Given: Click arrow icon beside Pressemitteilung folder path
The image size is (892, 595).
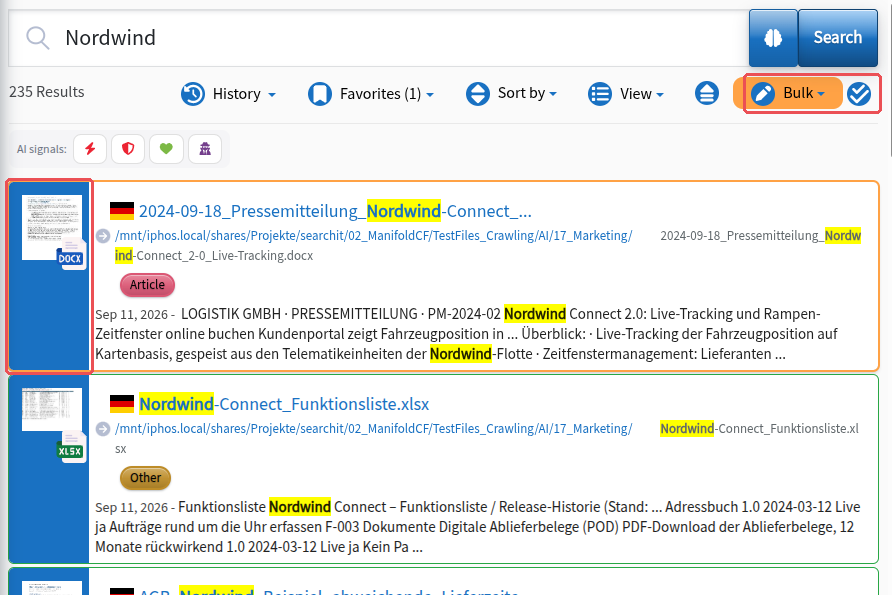Looking at the screenshot, I should coord(103,235).
